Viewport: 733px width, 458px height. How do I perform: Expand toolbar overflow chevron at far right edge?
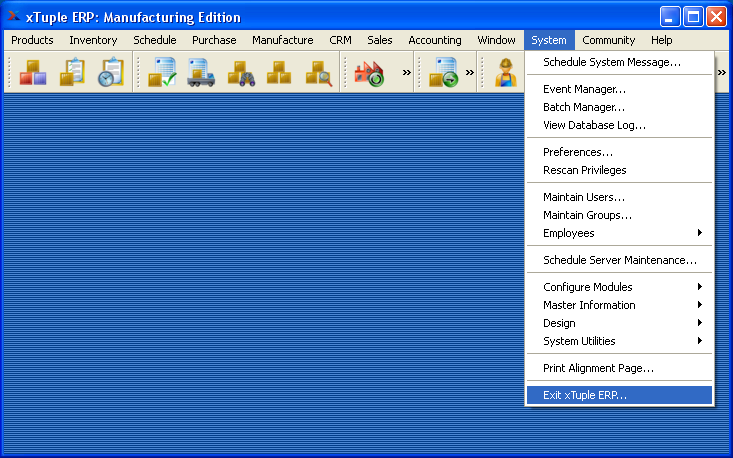coord(722,72)
